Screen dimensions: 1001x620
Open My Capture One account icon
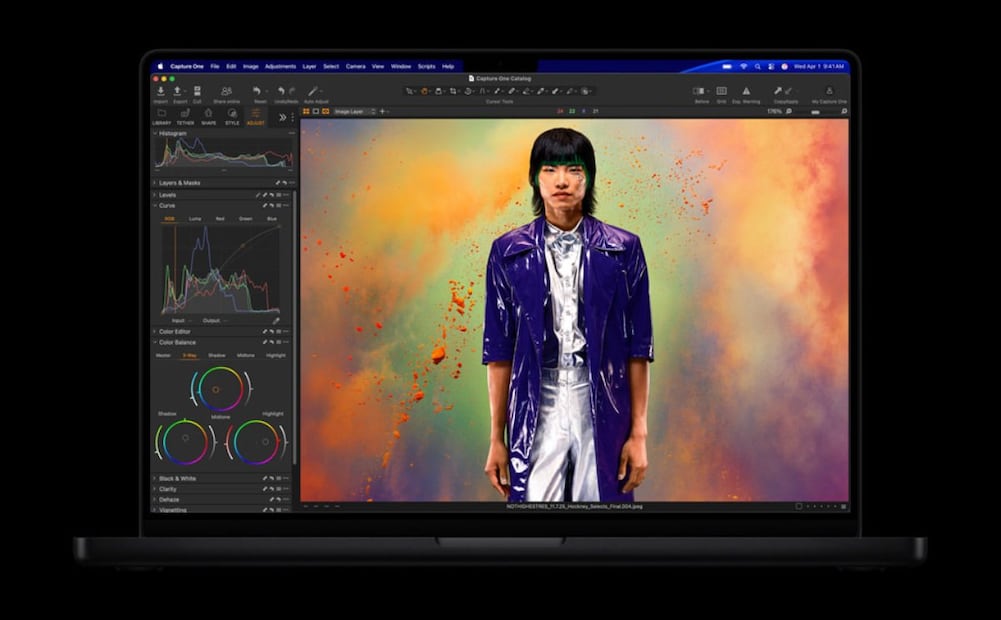829,91
